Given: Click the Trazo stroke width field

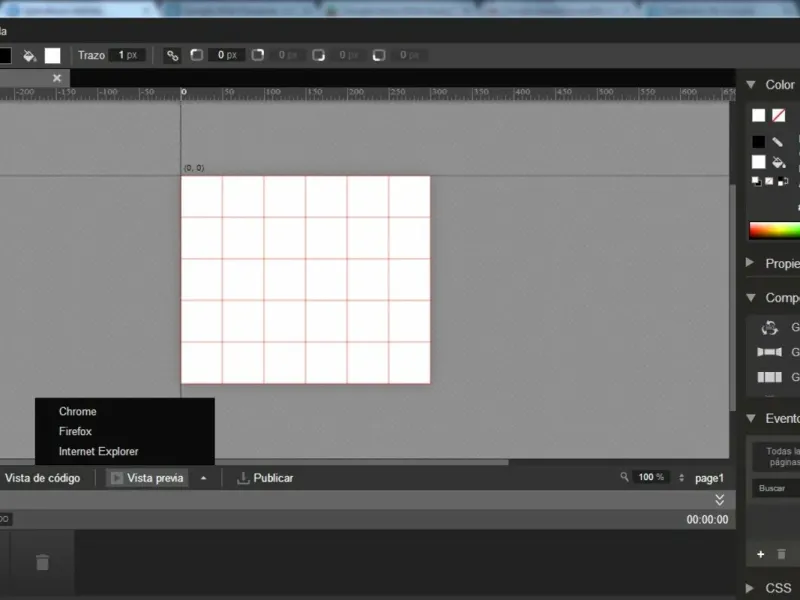Looking at the screenshot, I should [x=128, y=55].
